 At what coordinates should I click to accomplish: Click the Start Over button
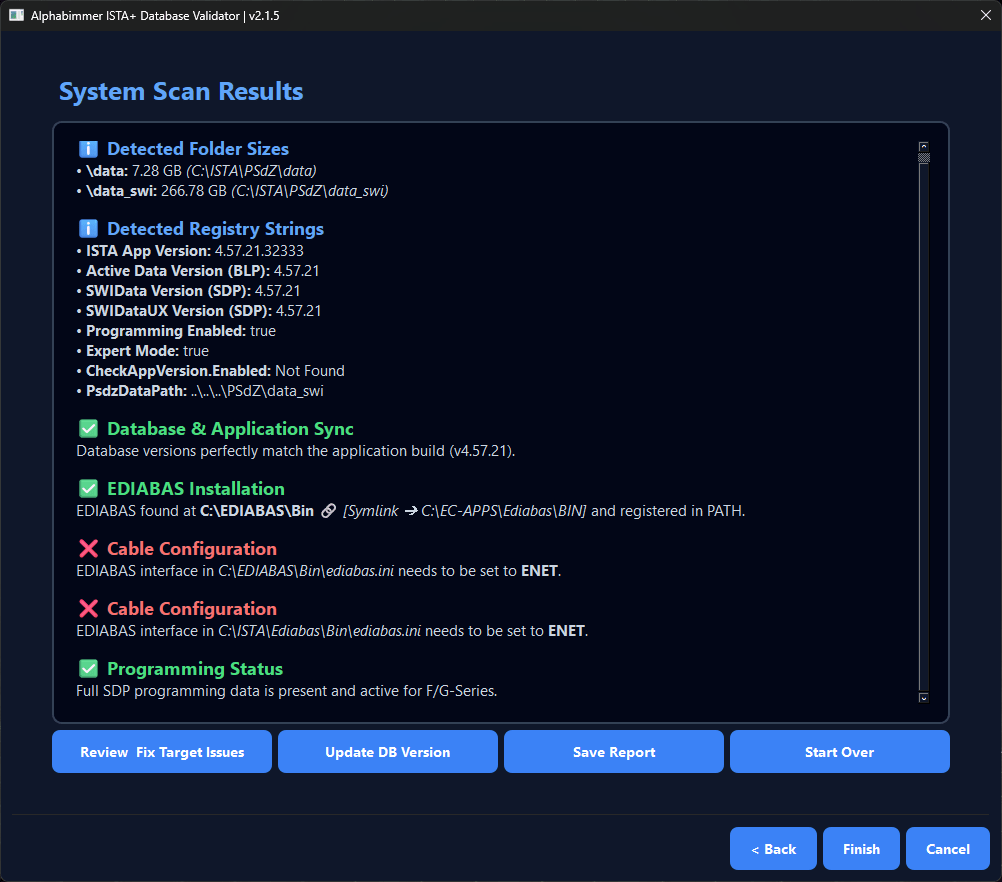point(840,752)
